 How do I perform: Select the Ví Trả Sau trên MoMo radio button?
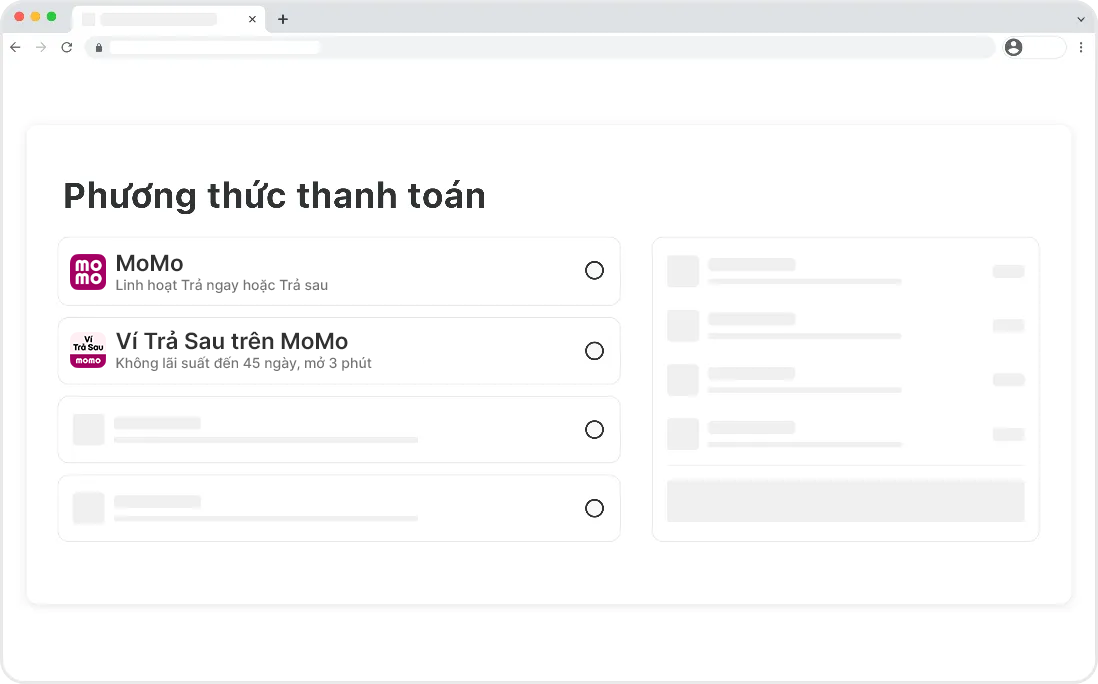pyautogui.click(x=594, y=351)
